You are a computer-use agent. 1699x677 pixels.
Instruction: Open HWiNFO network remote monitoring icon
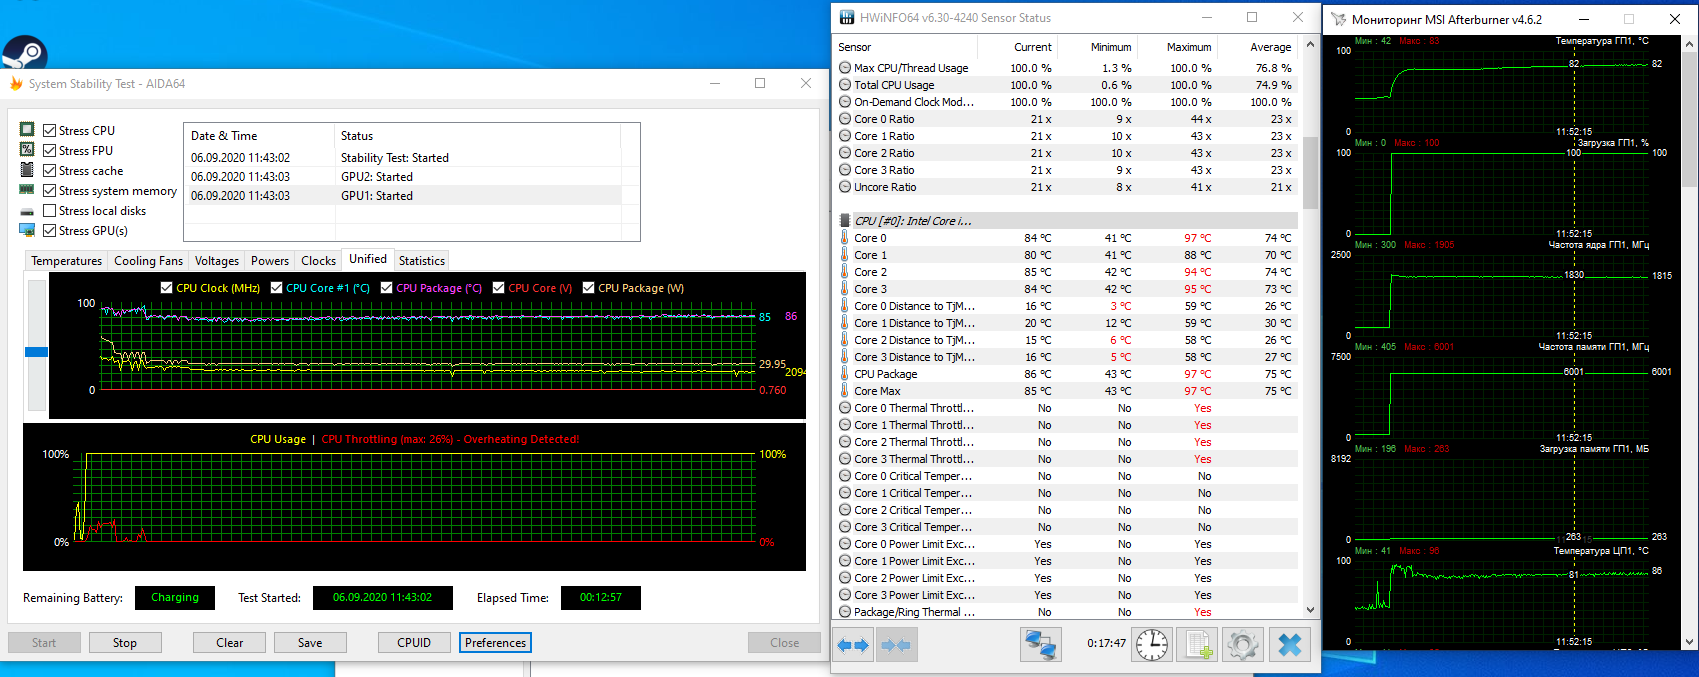(1040, 645)
